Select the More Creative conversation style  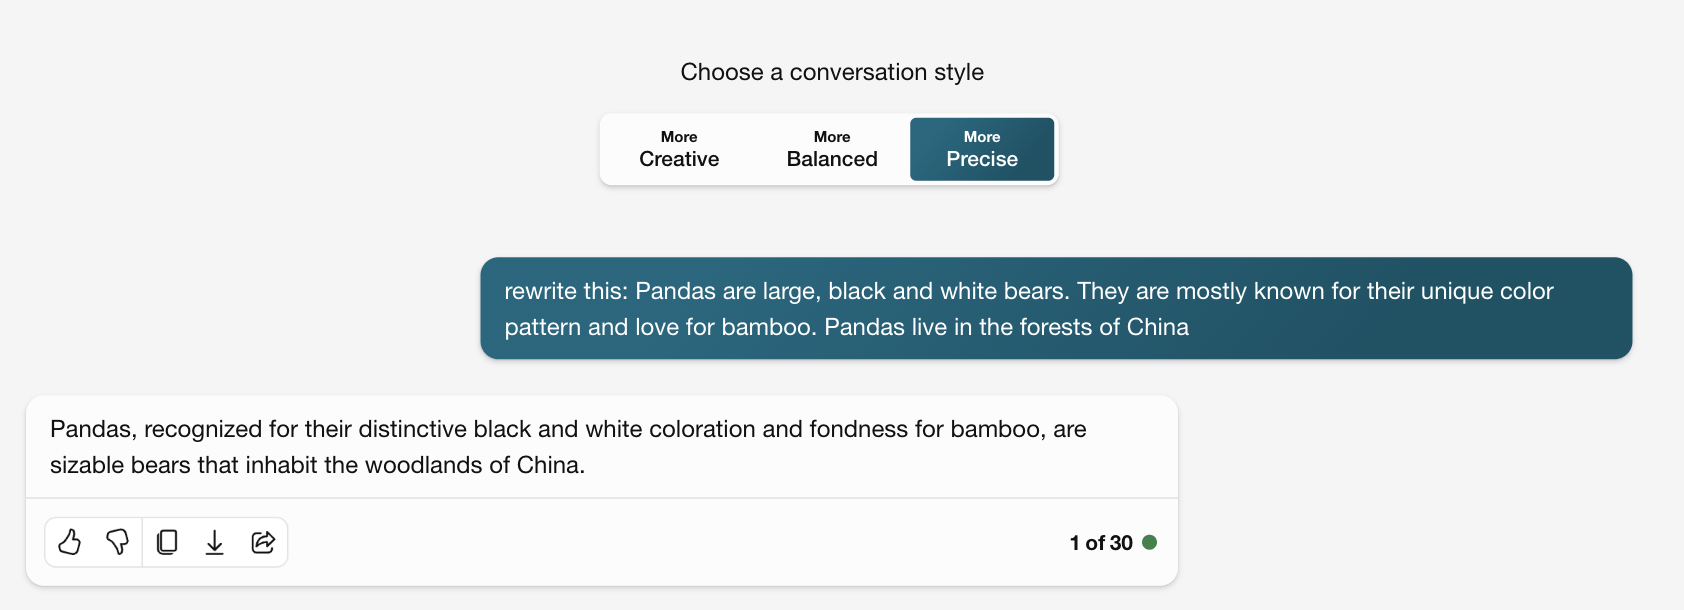tap(679, 149)
